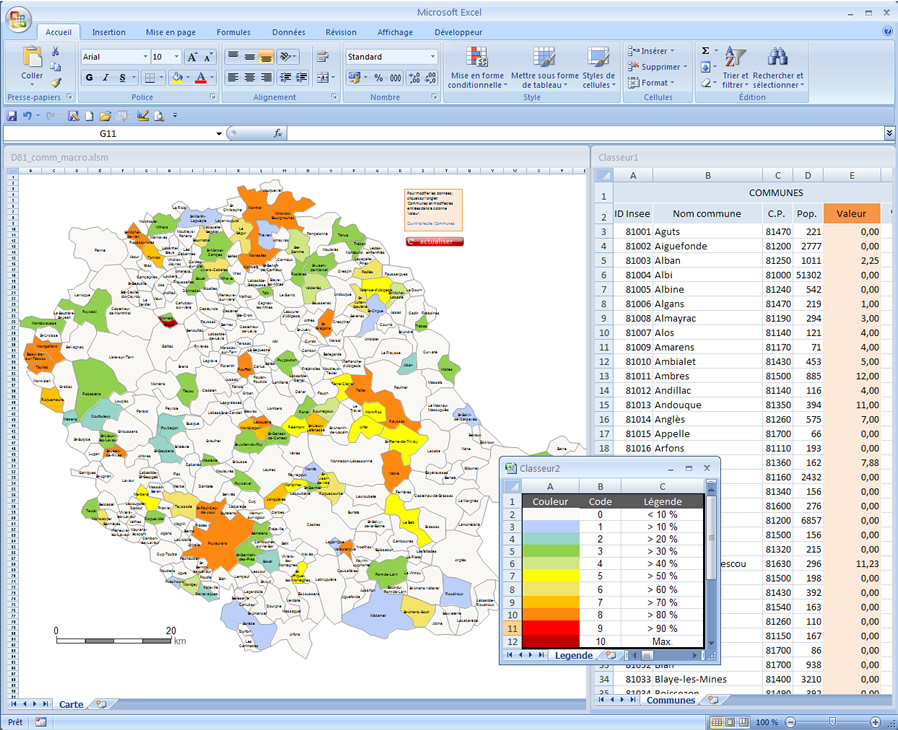Open the Standard number format dropdown
This screenshot has width=898, height=730.
(432, 57)
